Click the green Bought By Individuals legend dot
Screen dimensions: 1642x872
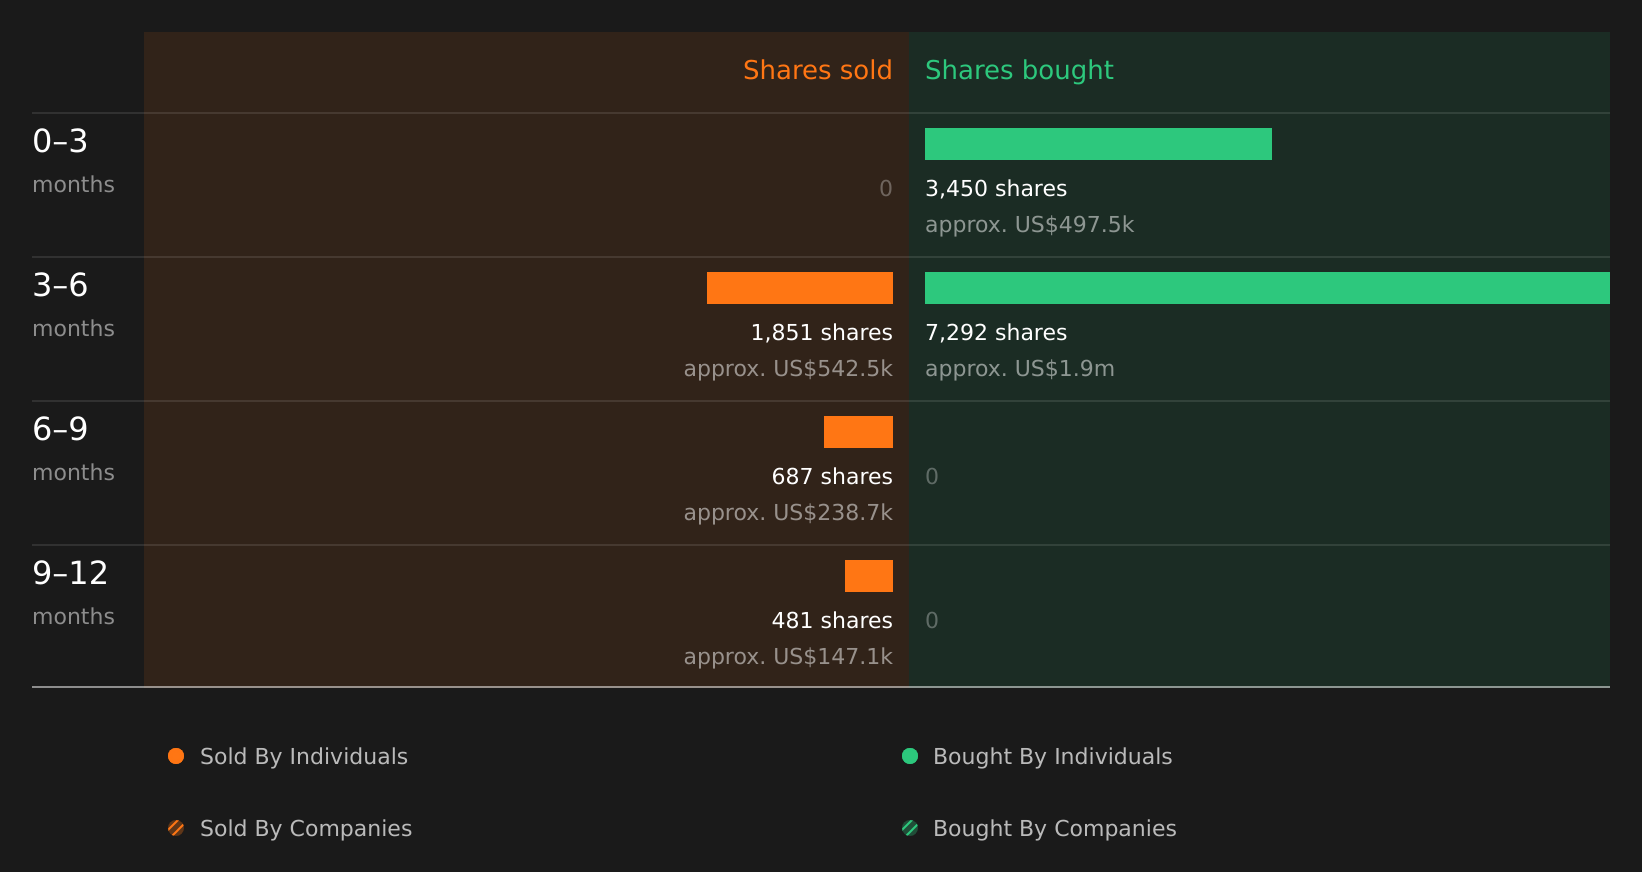(910, 756)
